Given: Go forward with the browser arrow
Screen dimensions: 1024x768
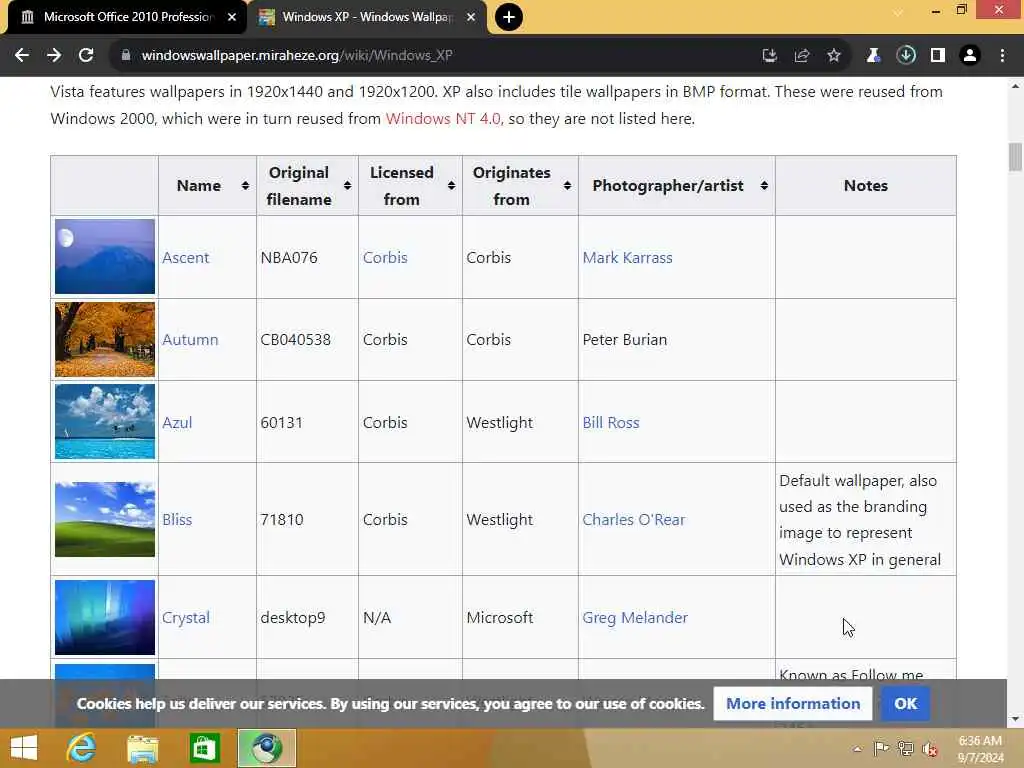Looking at the screenshot, I should pyautogui.click(x=54, y=56).
